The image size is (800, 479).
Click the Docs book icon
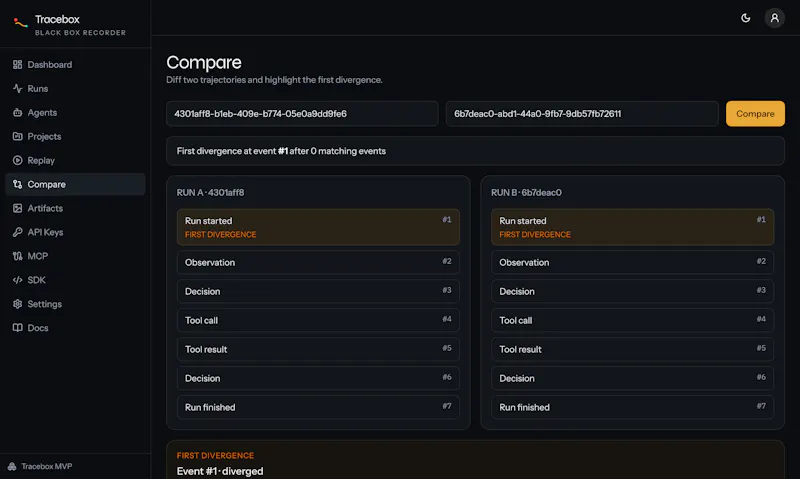point(17,328)
